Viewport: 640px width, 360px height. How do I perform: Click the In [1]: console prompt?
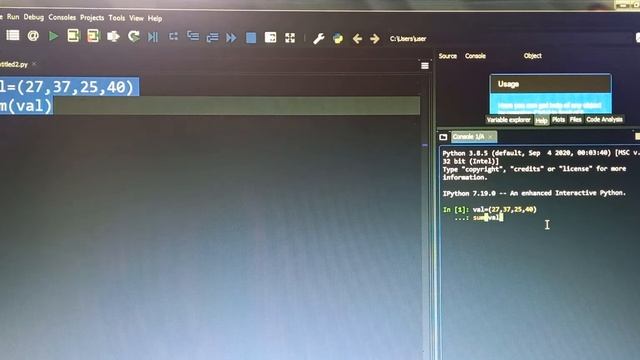point(456,209)
